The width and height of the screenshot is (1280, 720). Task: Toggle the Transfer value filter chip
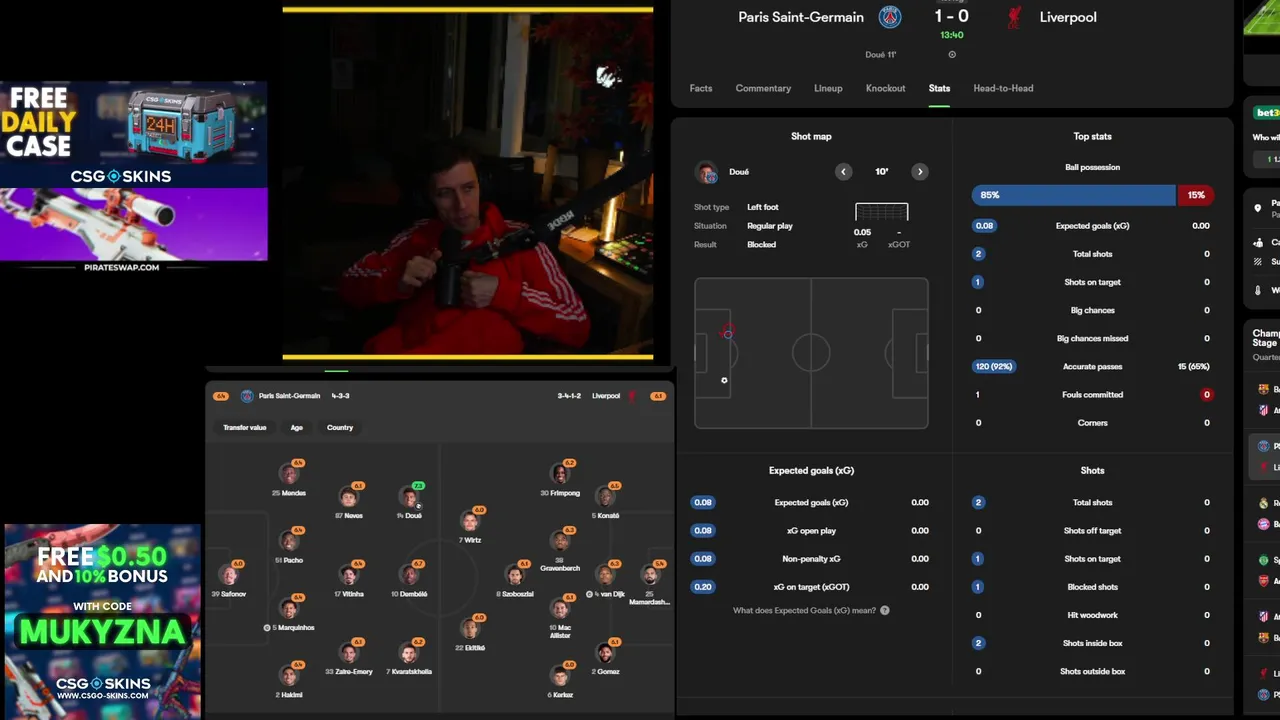point(245,428)
